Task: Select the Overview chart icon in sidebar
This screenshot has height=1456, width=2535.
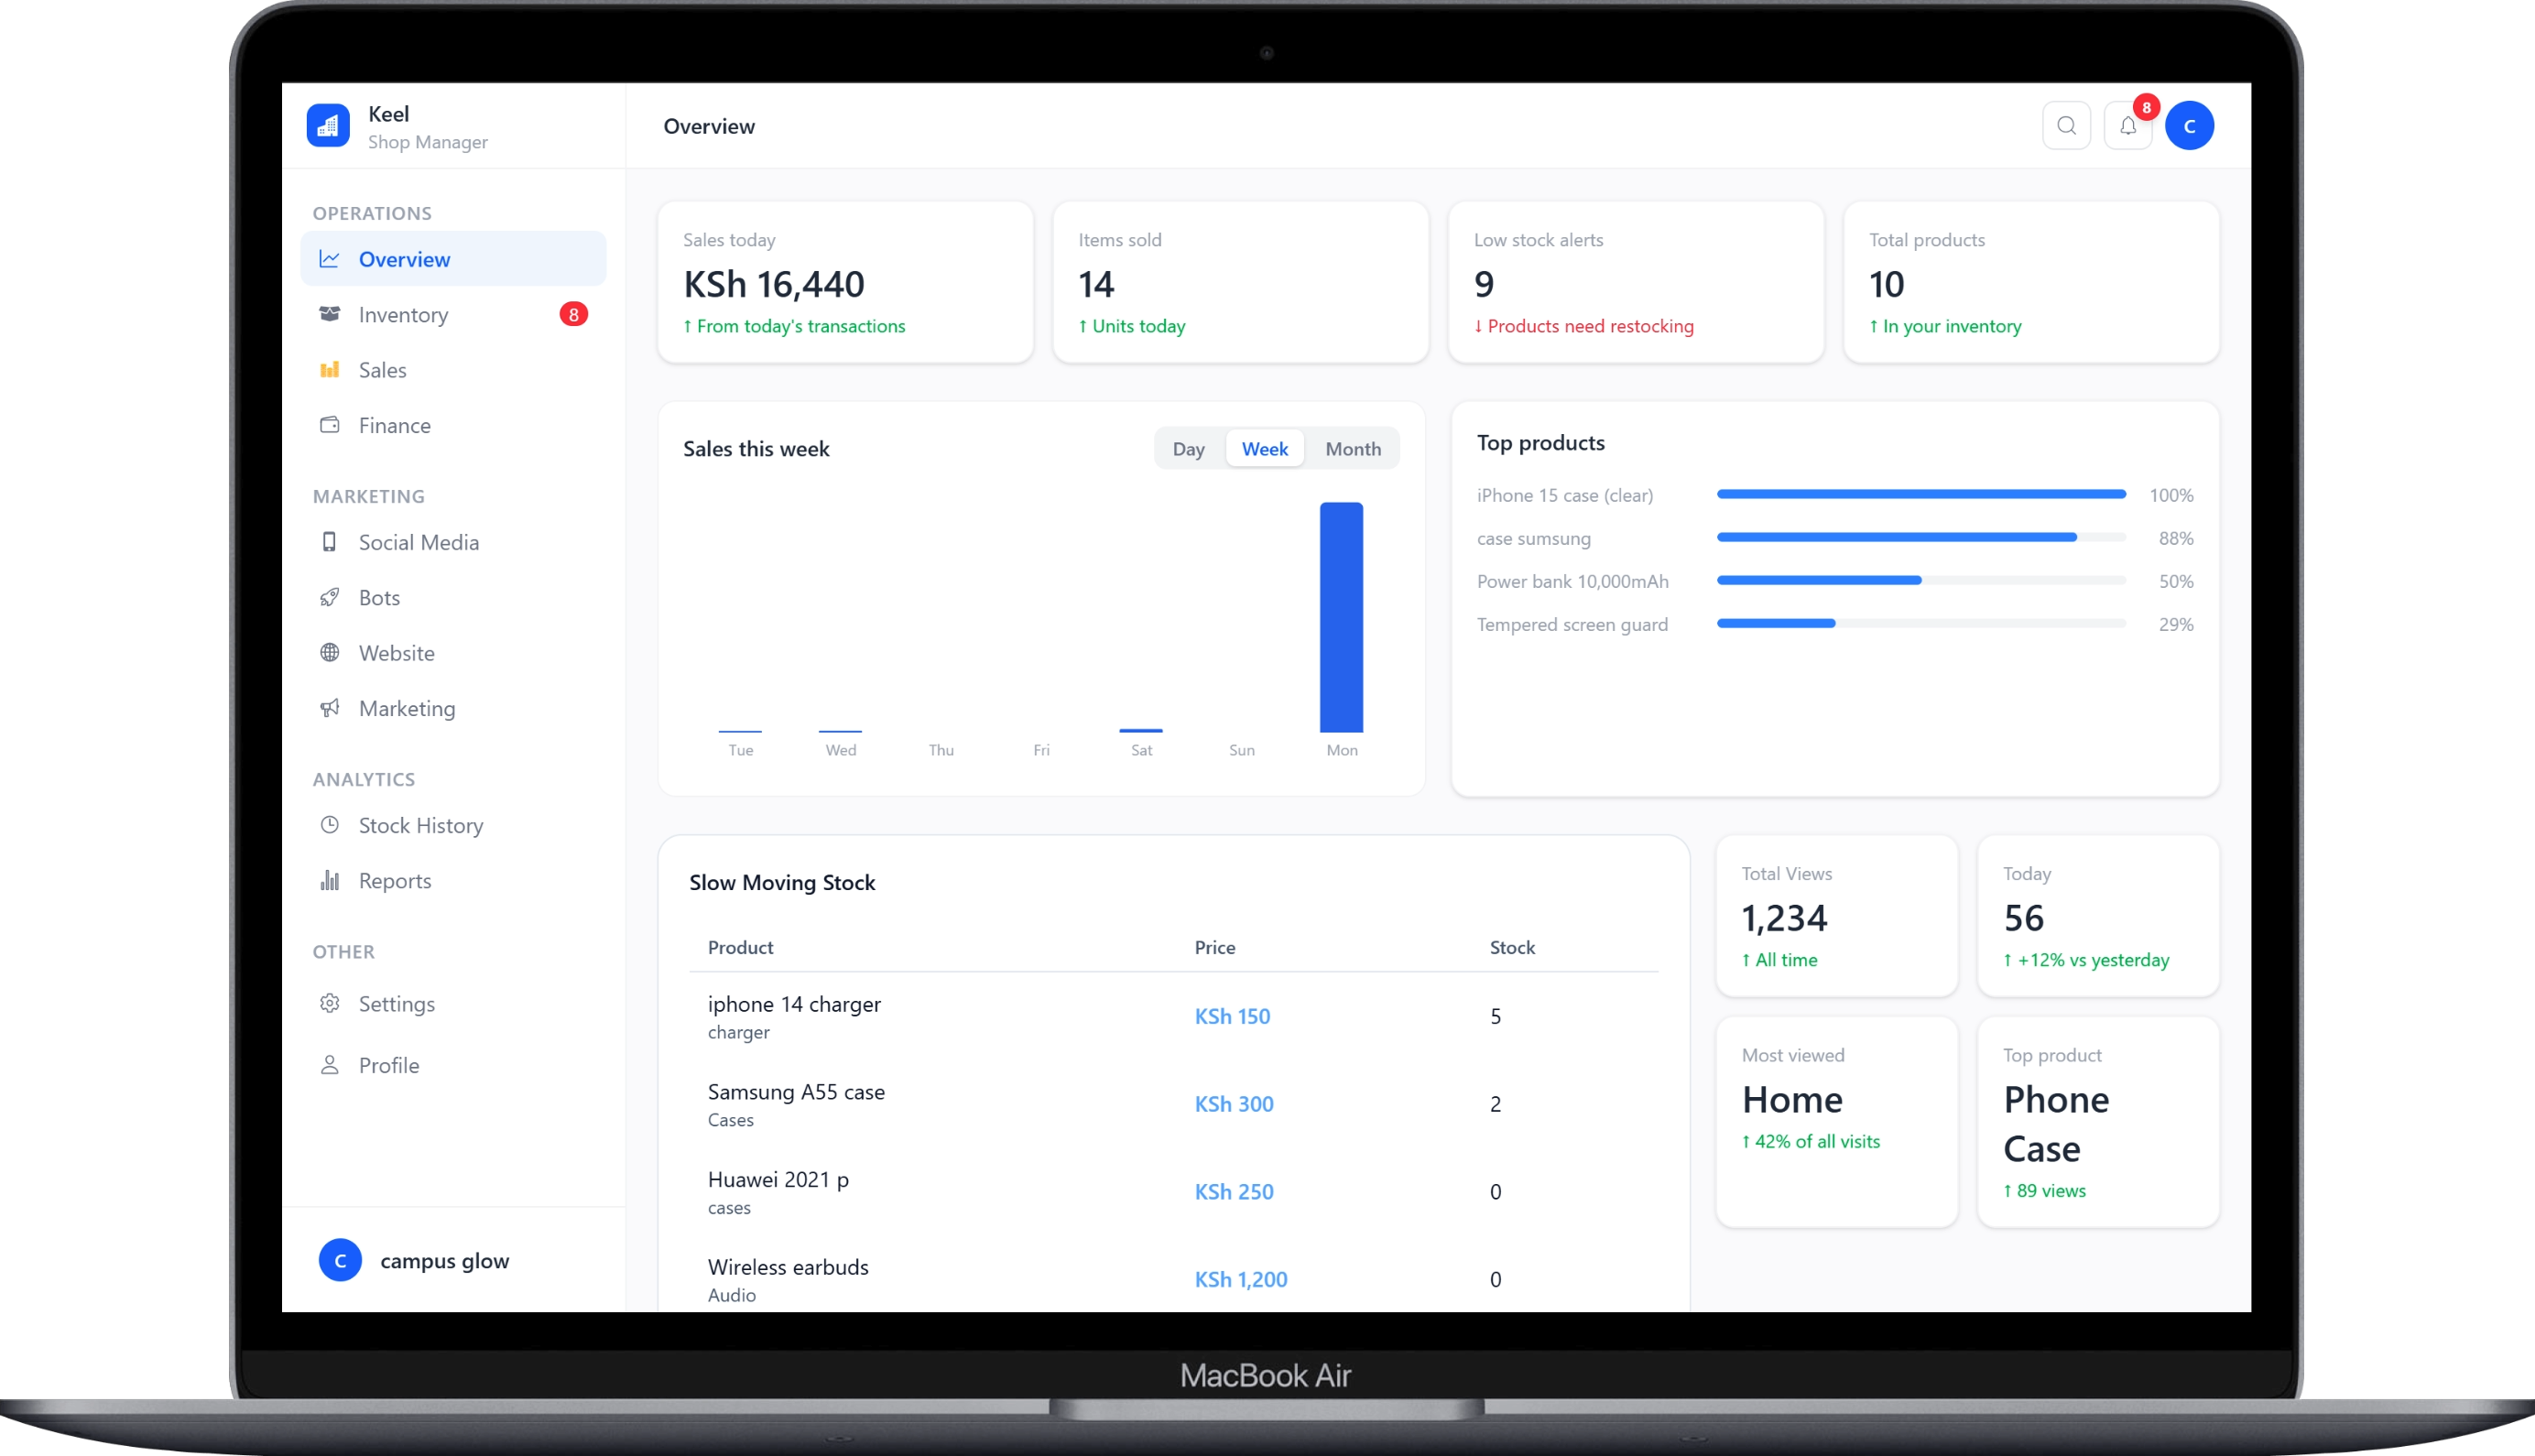Action: [329, 259]
